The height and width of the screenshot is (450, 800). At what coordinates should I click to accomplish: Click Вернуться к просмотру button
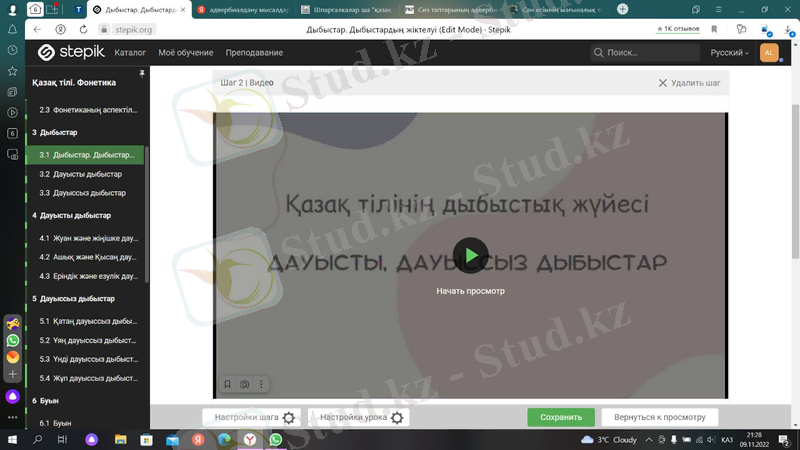[x=659, y=417]
